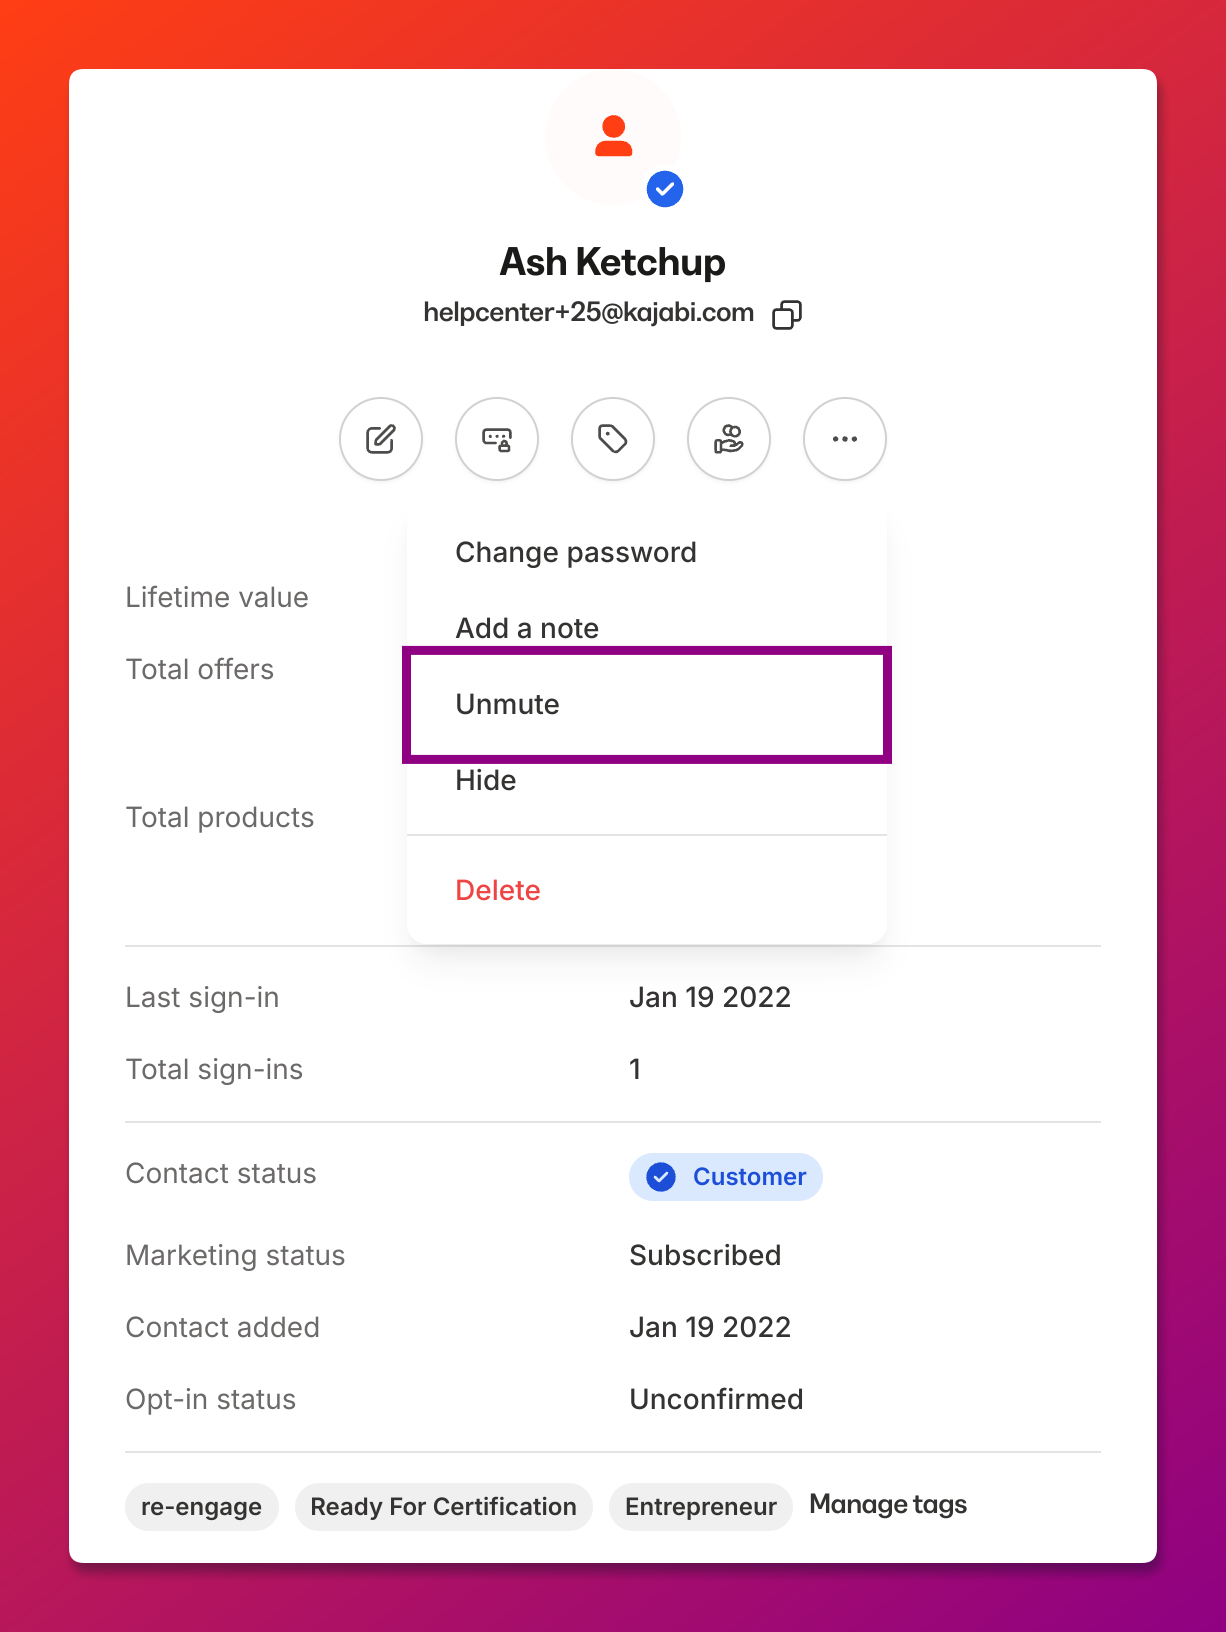Copy email address with the copy icon
The height and width of the screenshot is (1632, 1226).
787,314
